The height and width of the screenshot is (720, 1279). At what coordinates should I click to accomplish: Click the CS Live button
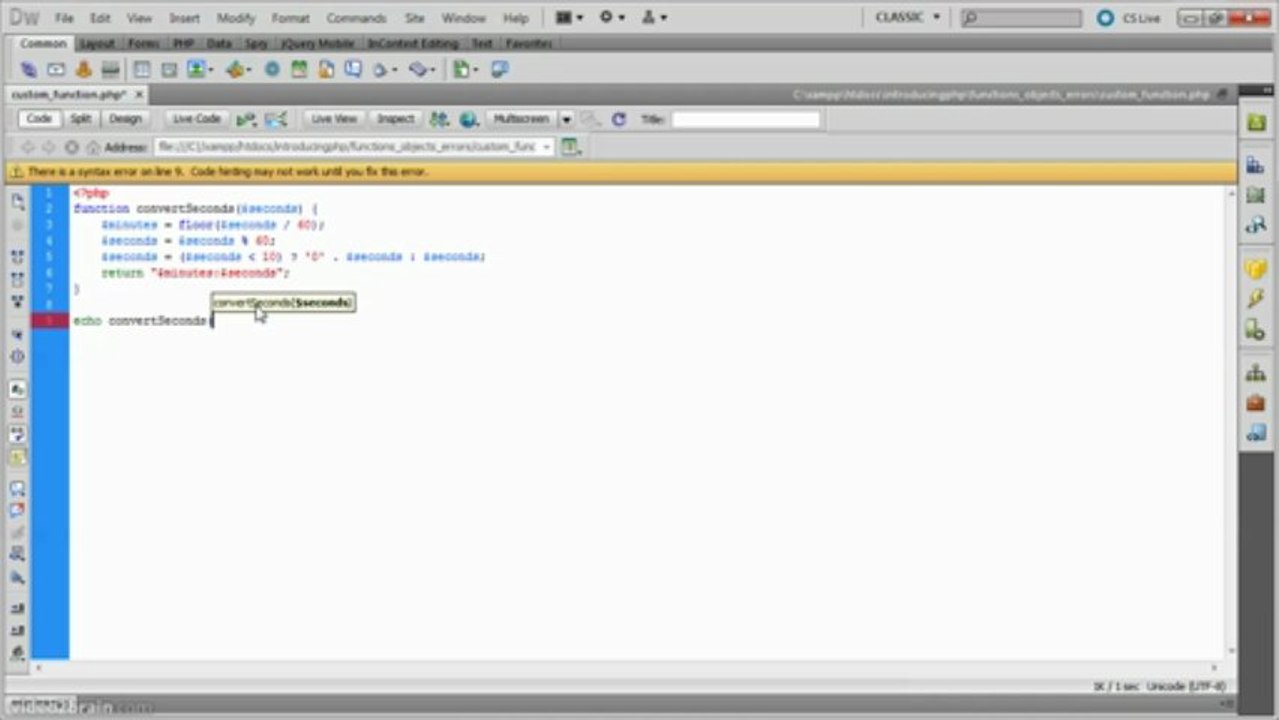(x=1132, y=18)
